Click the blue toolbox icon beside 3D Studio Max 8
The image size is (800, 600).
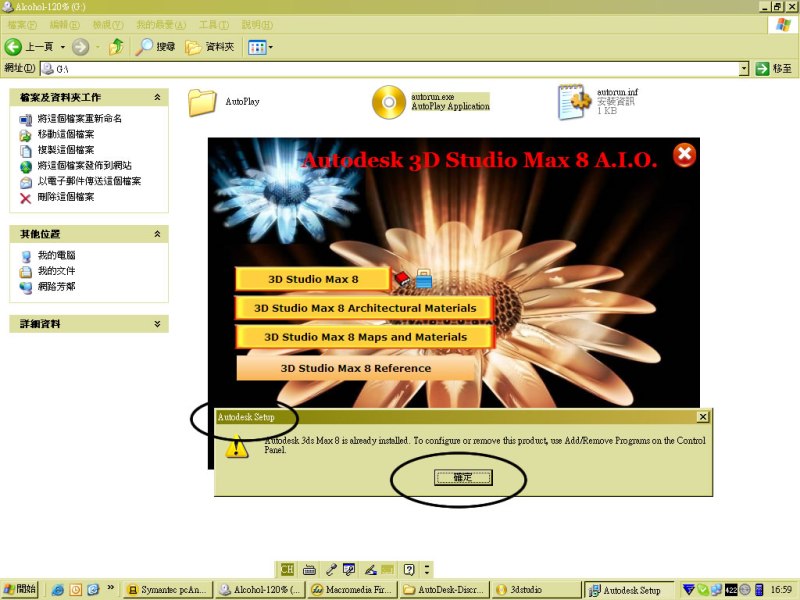(423, 279)
